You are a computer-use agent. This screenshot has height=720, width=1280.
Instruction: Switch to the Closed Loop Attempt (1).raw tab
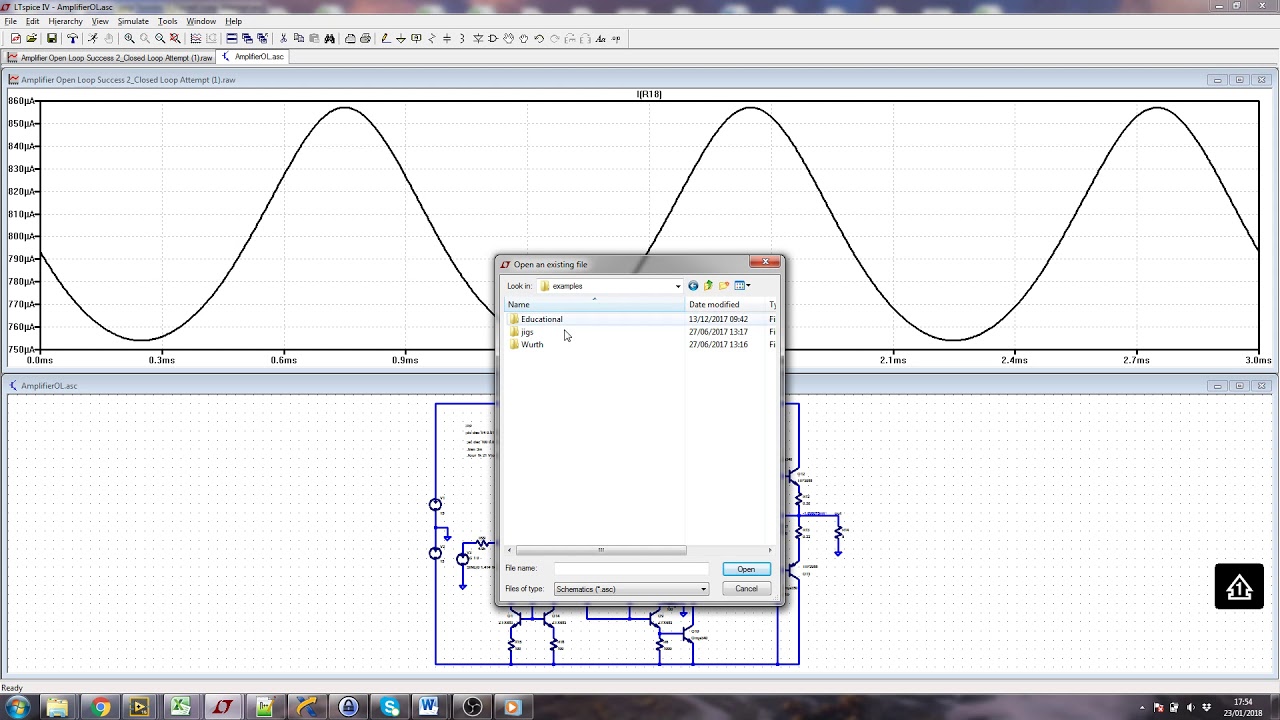[110, 57]
